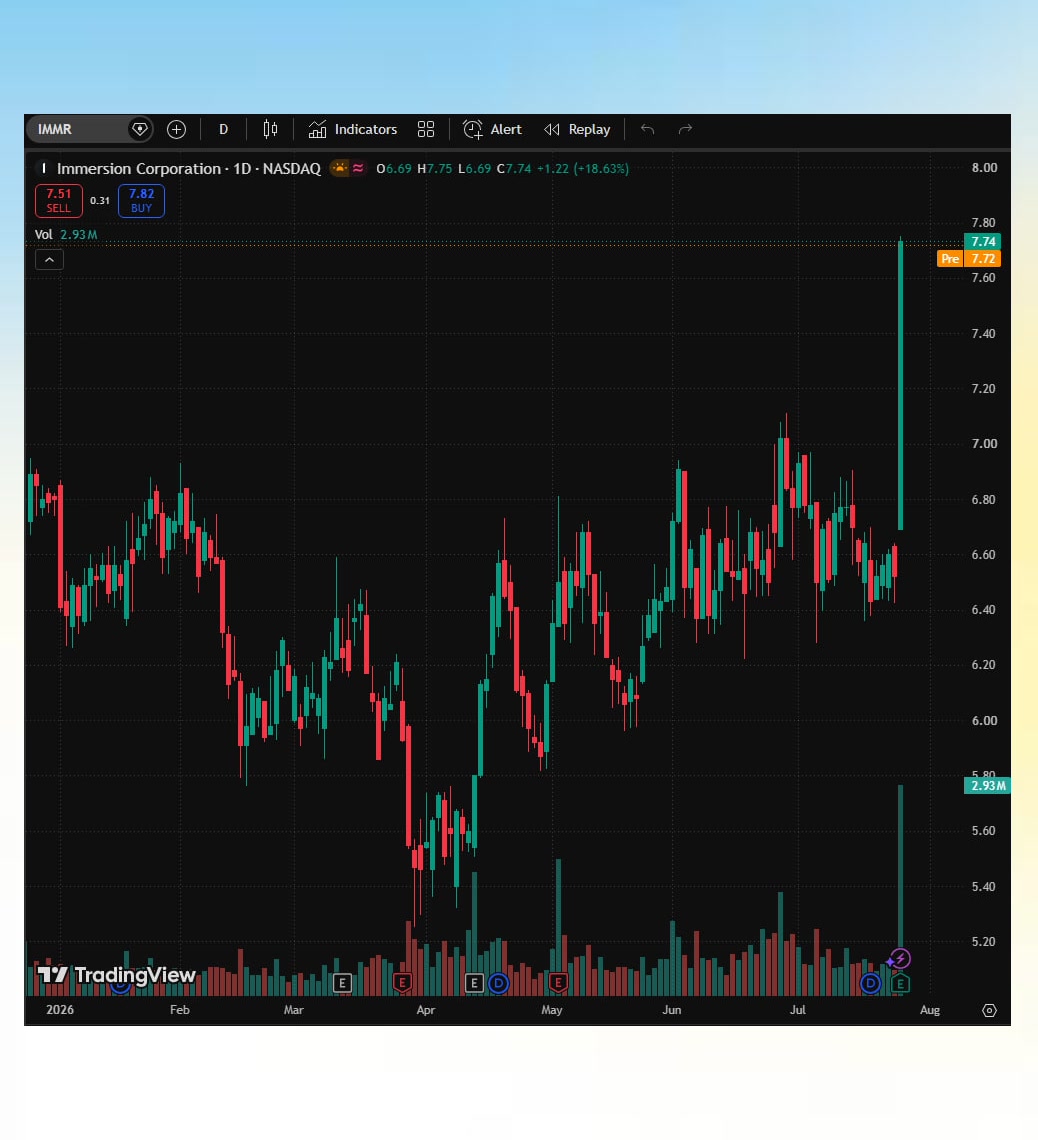
Task: Click the 7.82 BUY button
Action: (142, 201)
